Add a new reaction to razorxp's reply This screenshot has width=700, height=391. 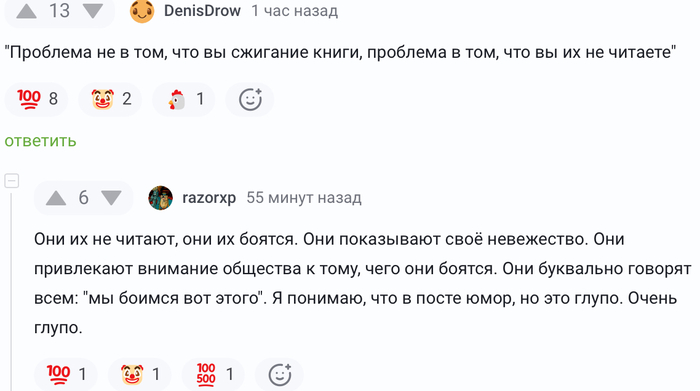(279, 374)
